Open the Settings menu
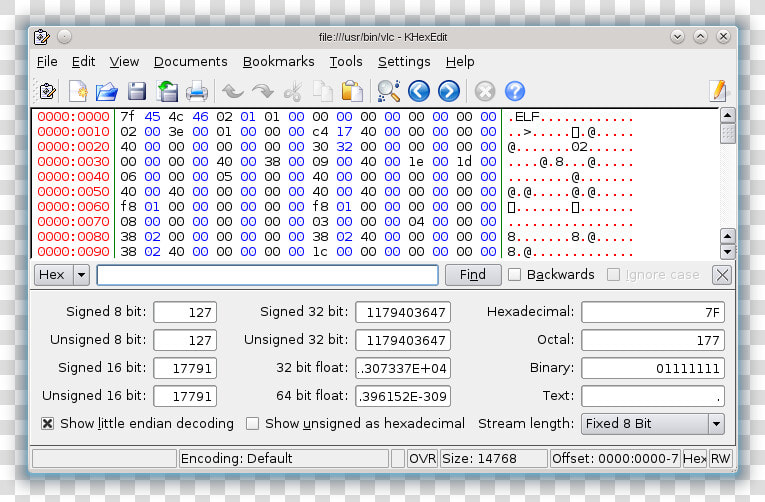 [404, 62]
